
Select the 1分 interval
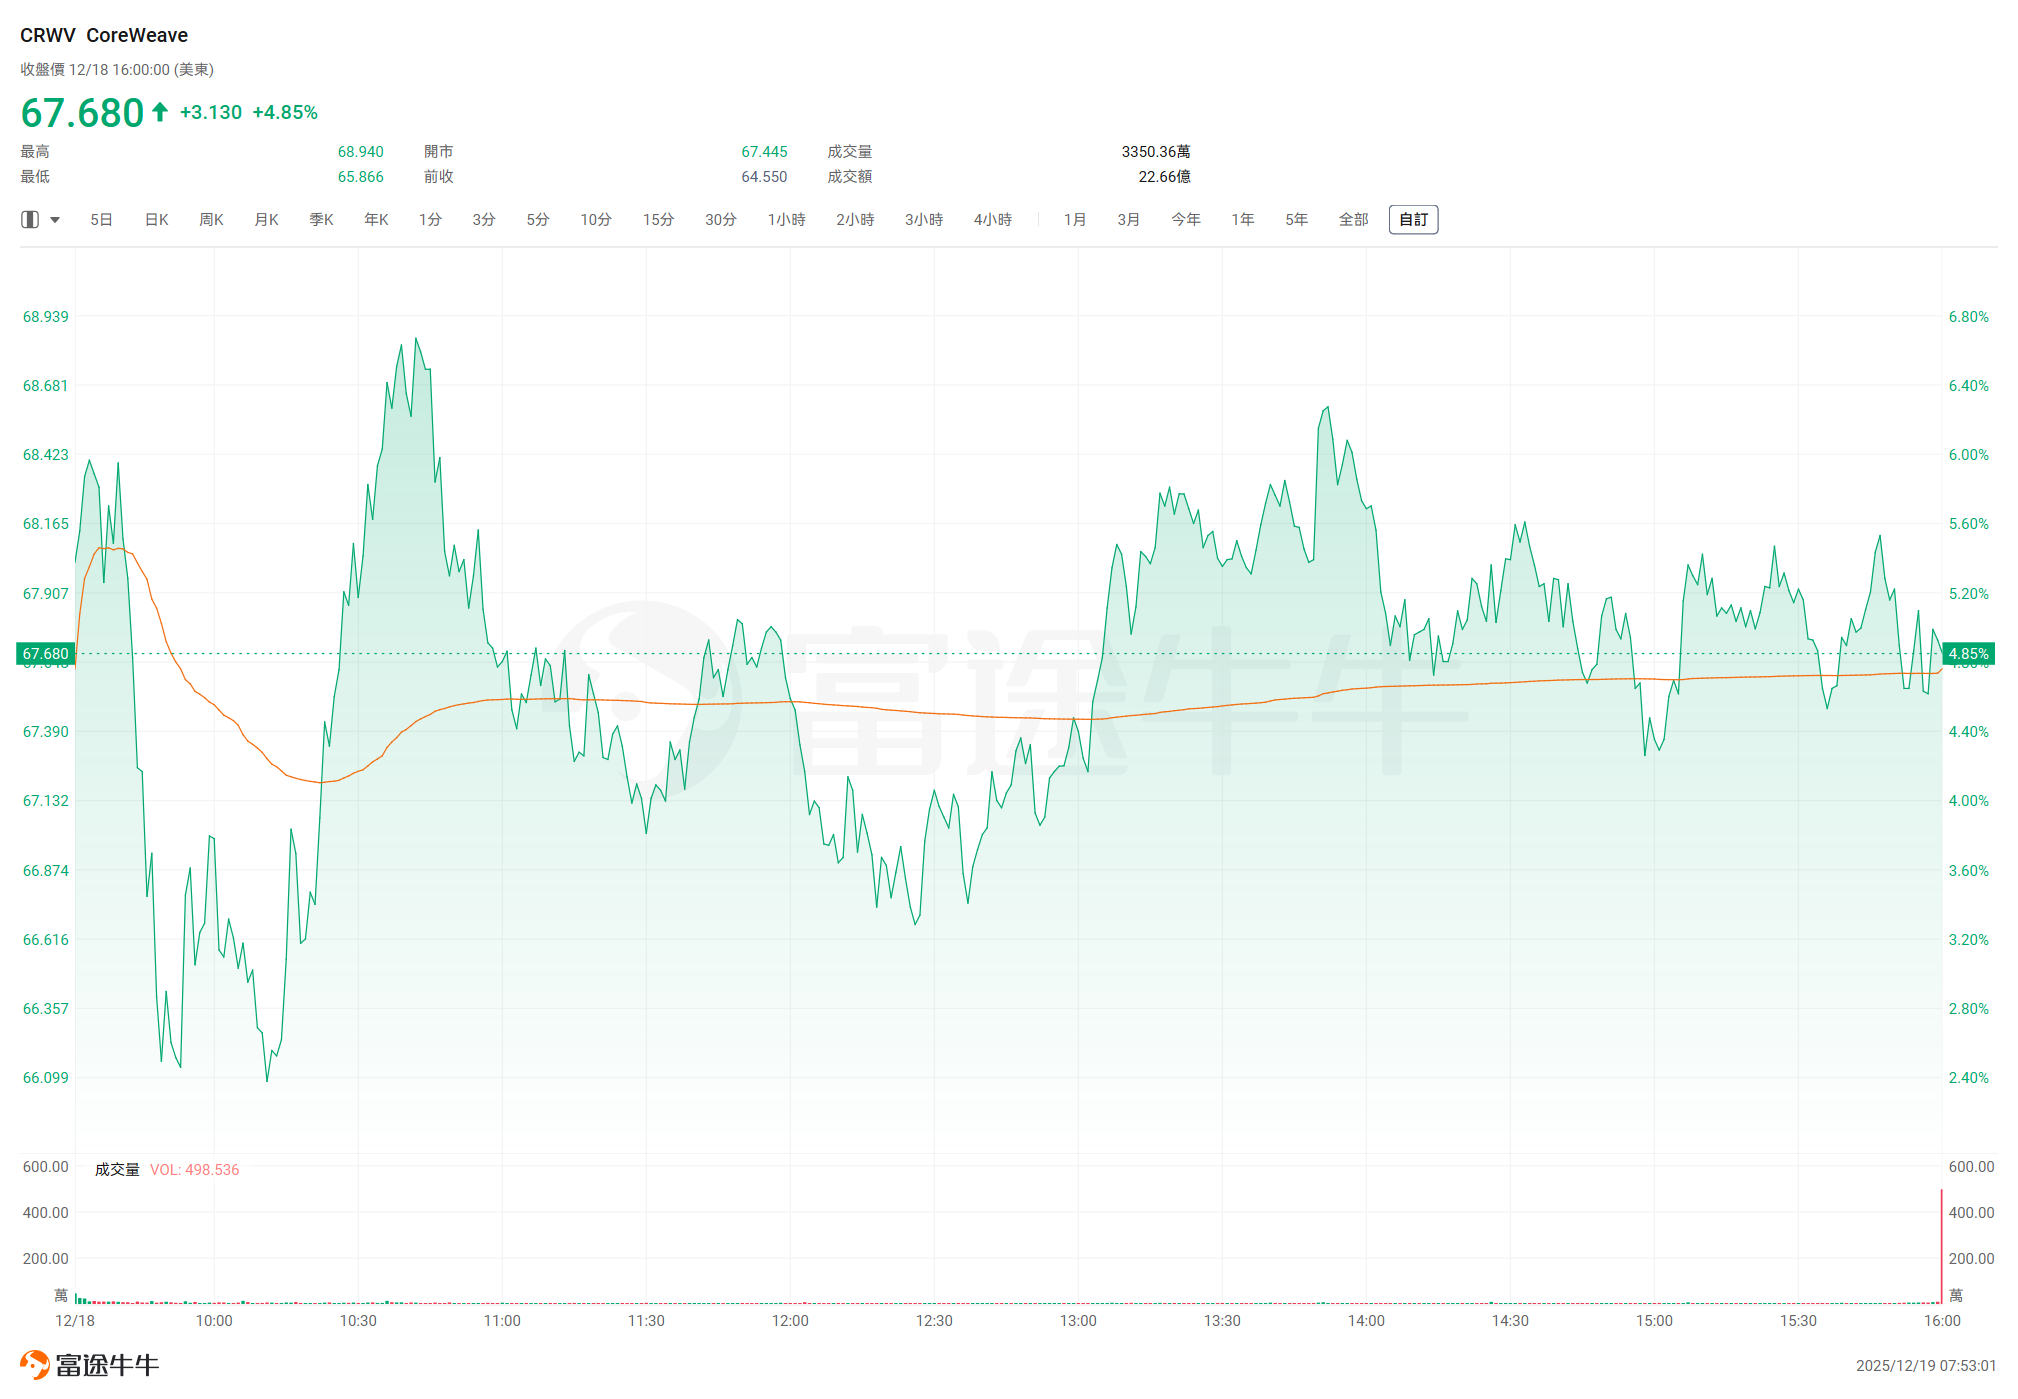tap(430, 219)
